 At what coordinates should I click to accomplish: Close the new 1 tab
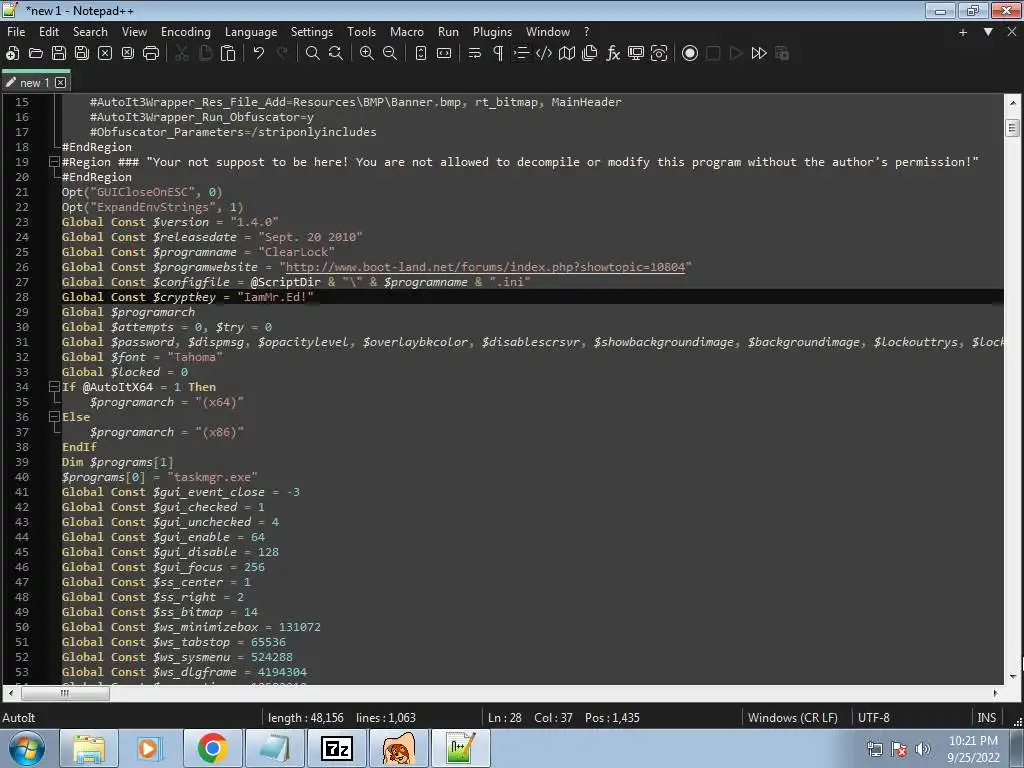pos(61,82)
